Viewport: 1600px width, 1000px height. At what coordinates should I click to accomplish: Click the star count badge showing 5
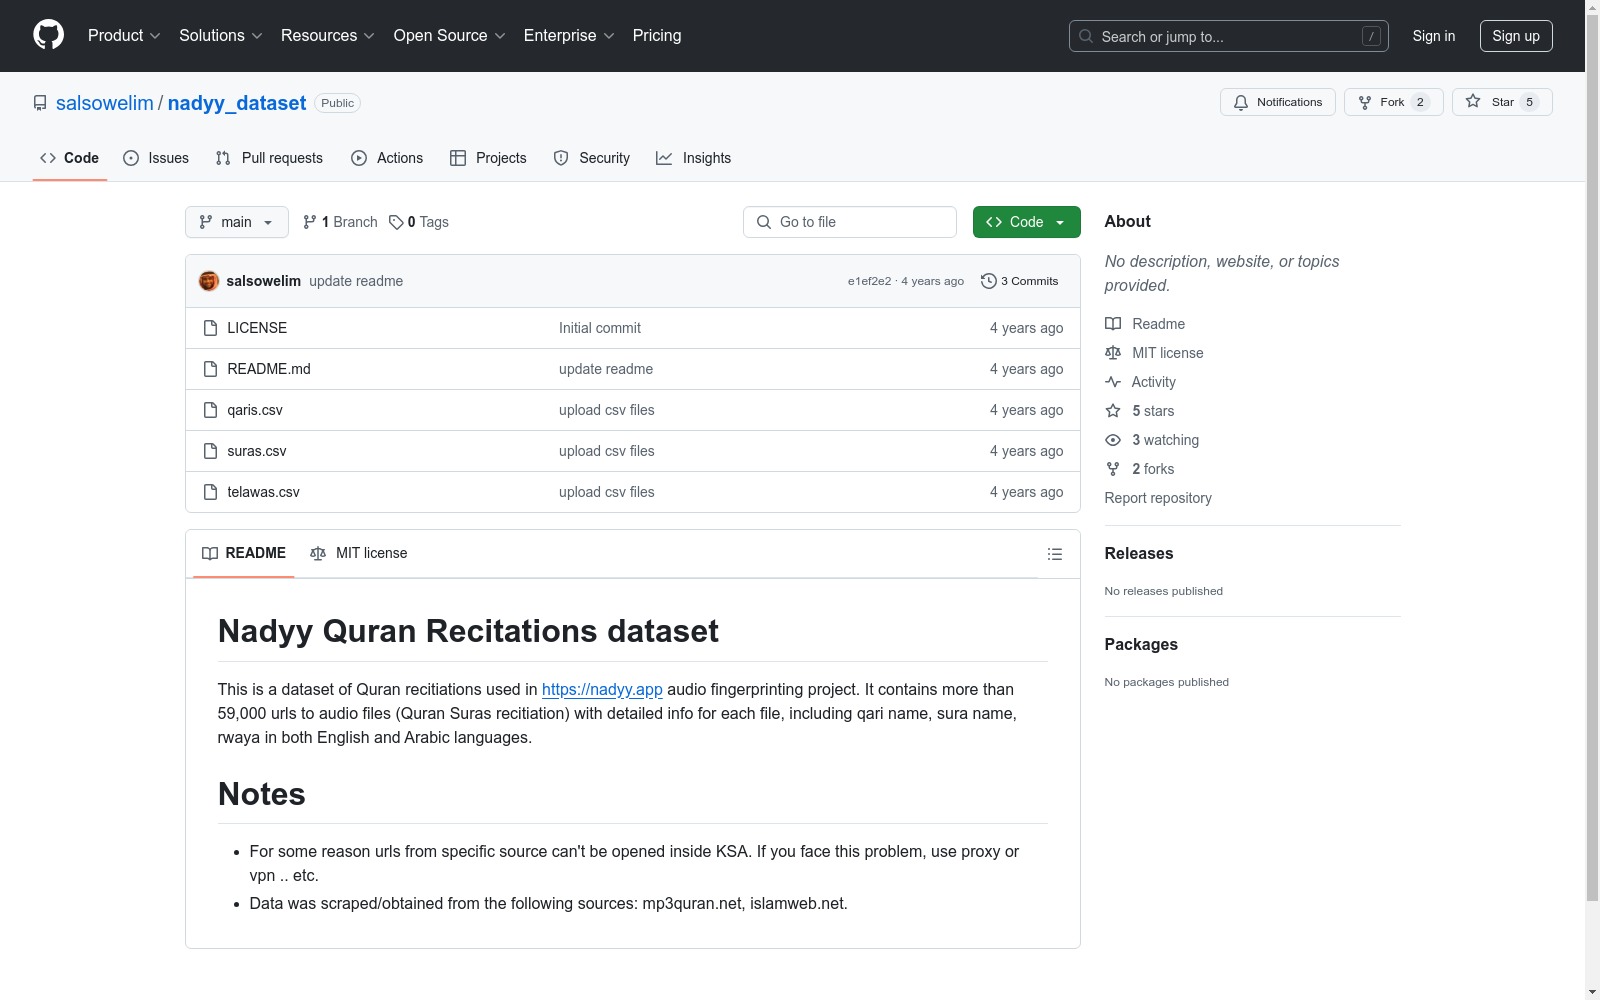(x=1529, y=102)
